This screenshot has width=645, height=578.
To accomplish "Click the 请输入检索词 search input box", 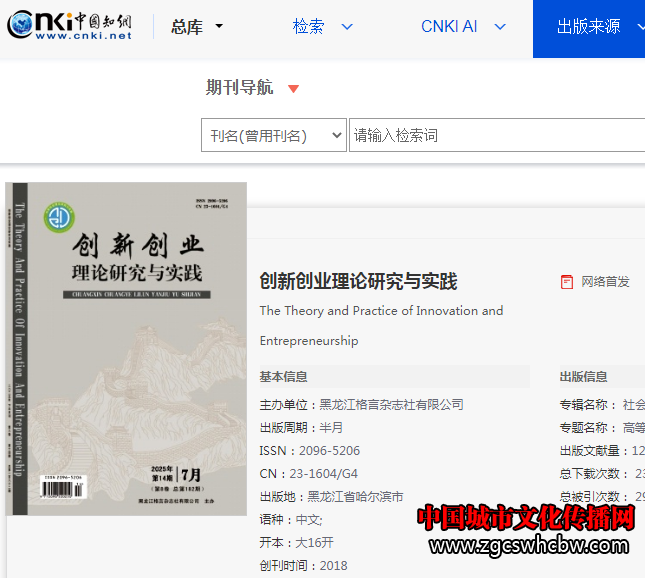I will [495, 136].
